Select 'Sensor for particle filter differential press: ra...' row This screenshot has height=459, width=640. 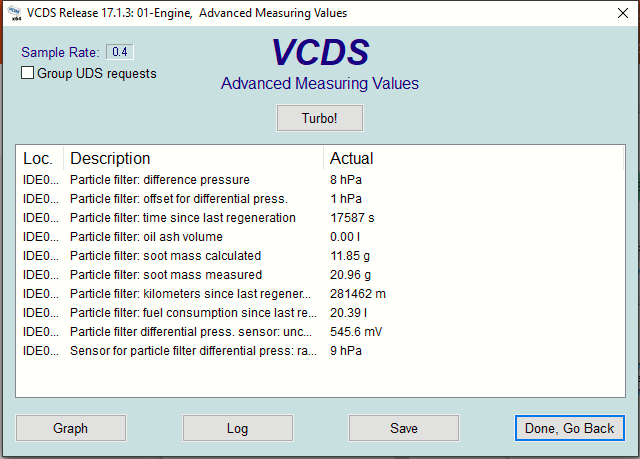(x=320, y=351)
